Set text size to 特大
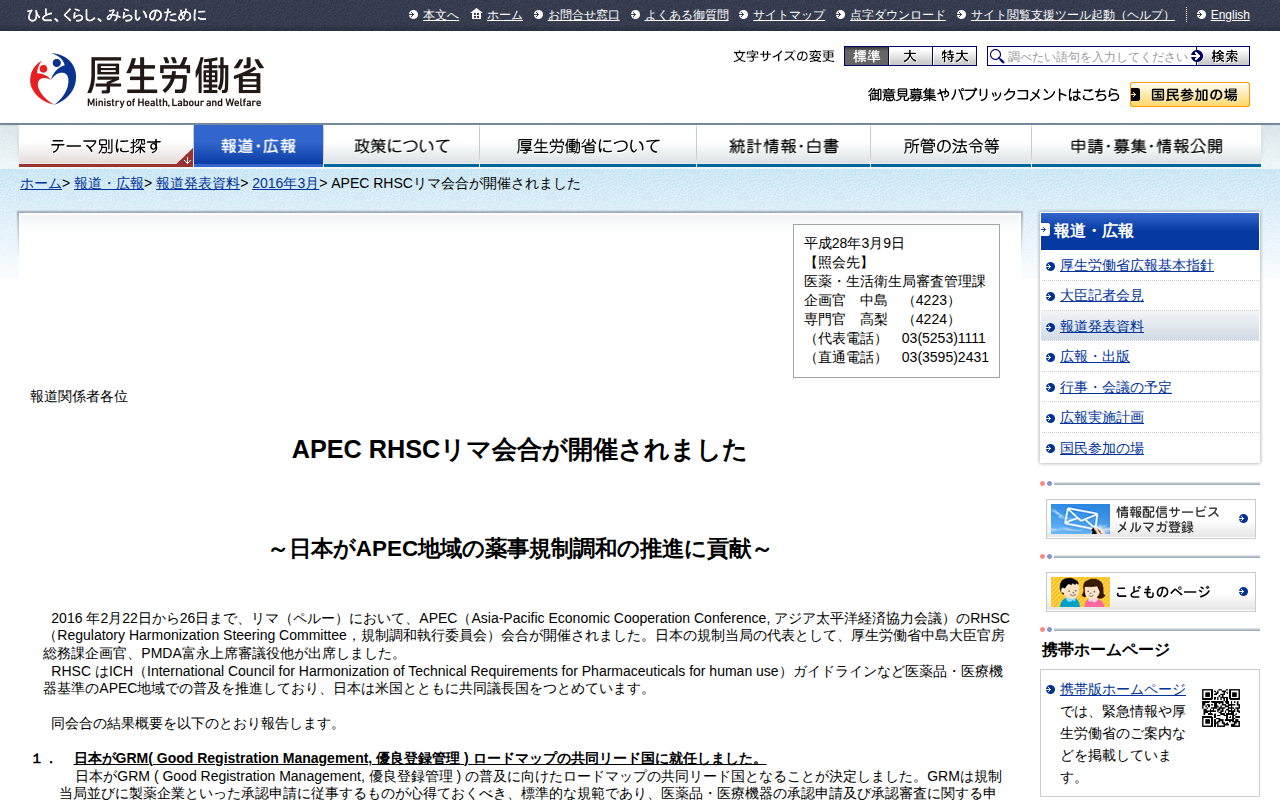1280x800 pixels. coord(954,57)
